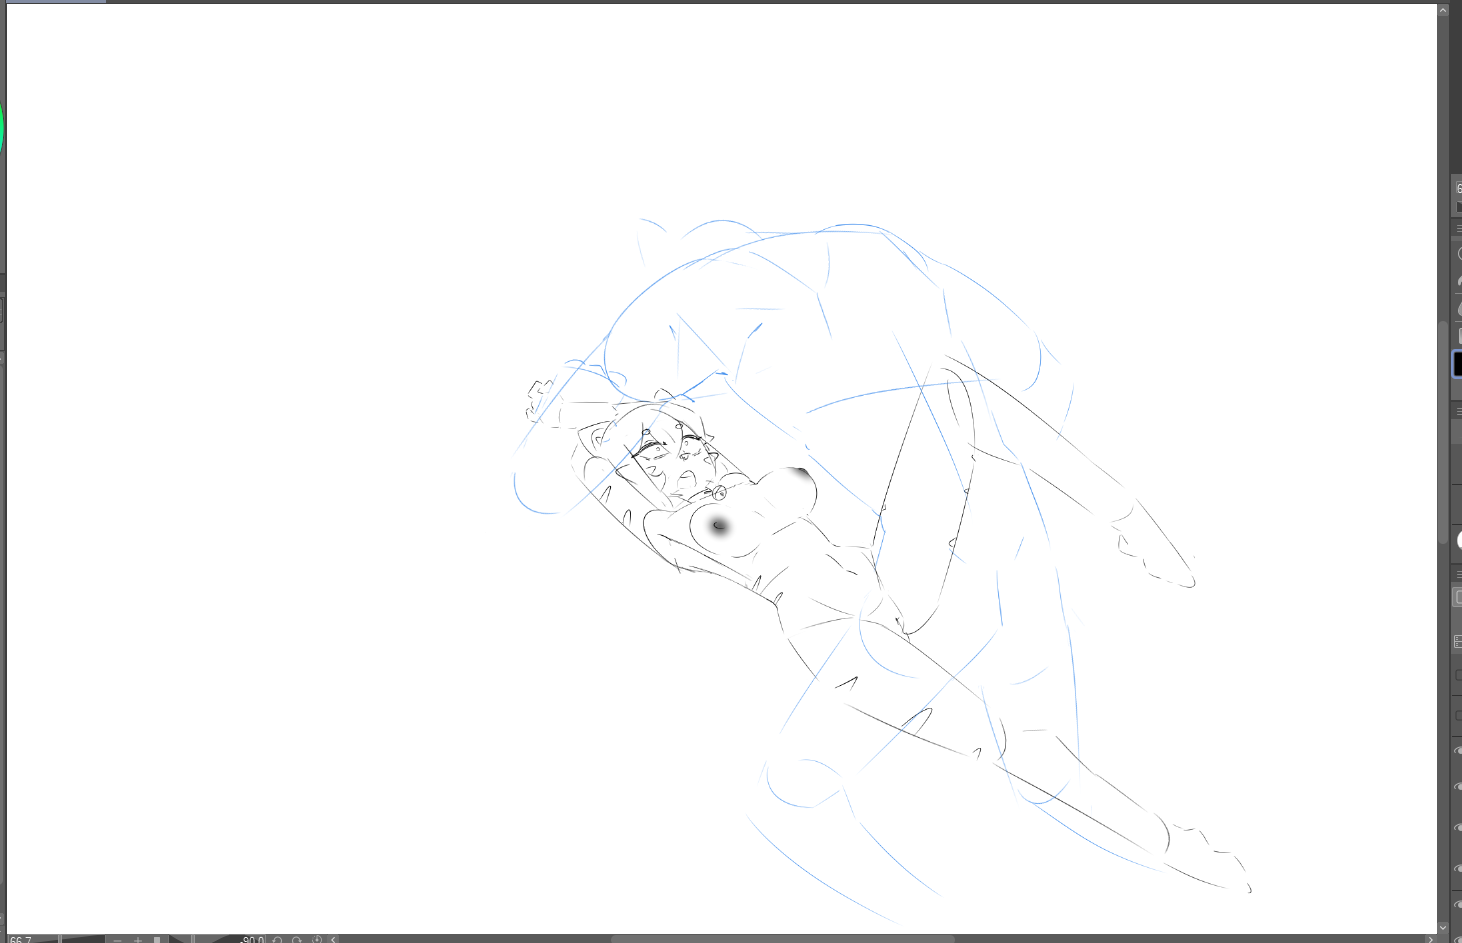The height and width of the screenshot is (943, 1462).
Task: Click the vertical scrollbar down arrow
Action: 1443,928
